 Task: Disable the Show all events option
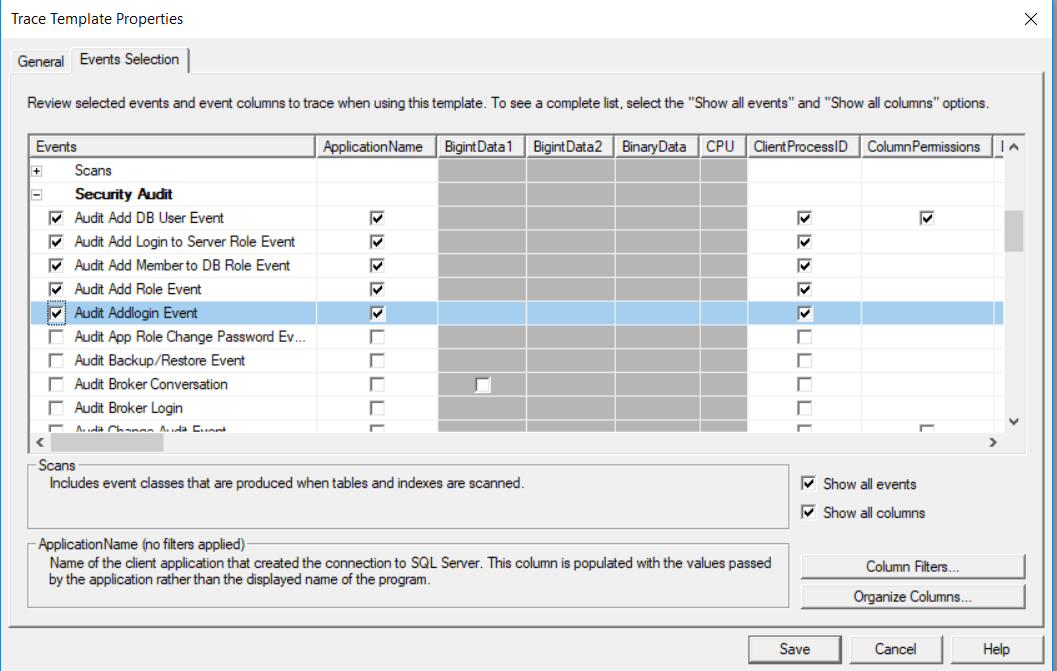(809, 484)
